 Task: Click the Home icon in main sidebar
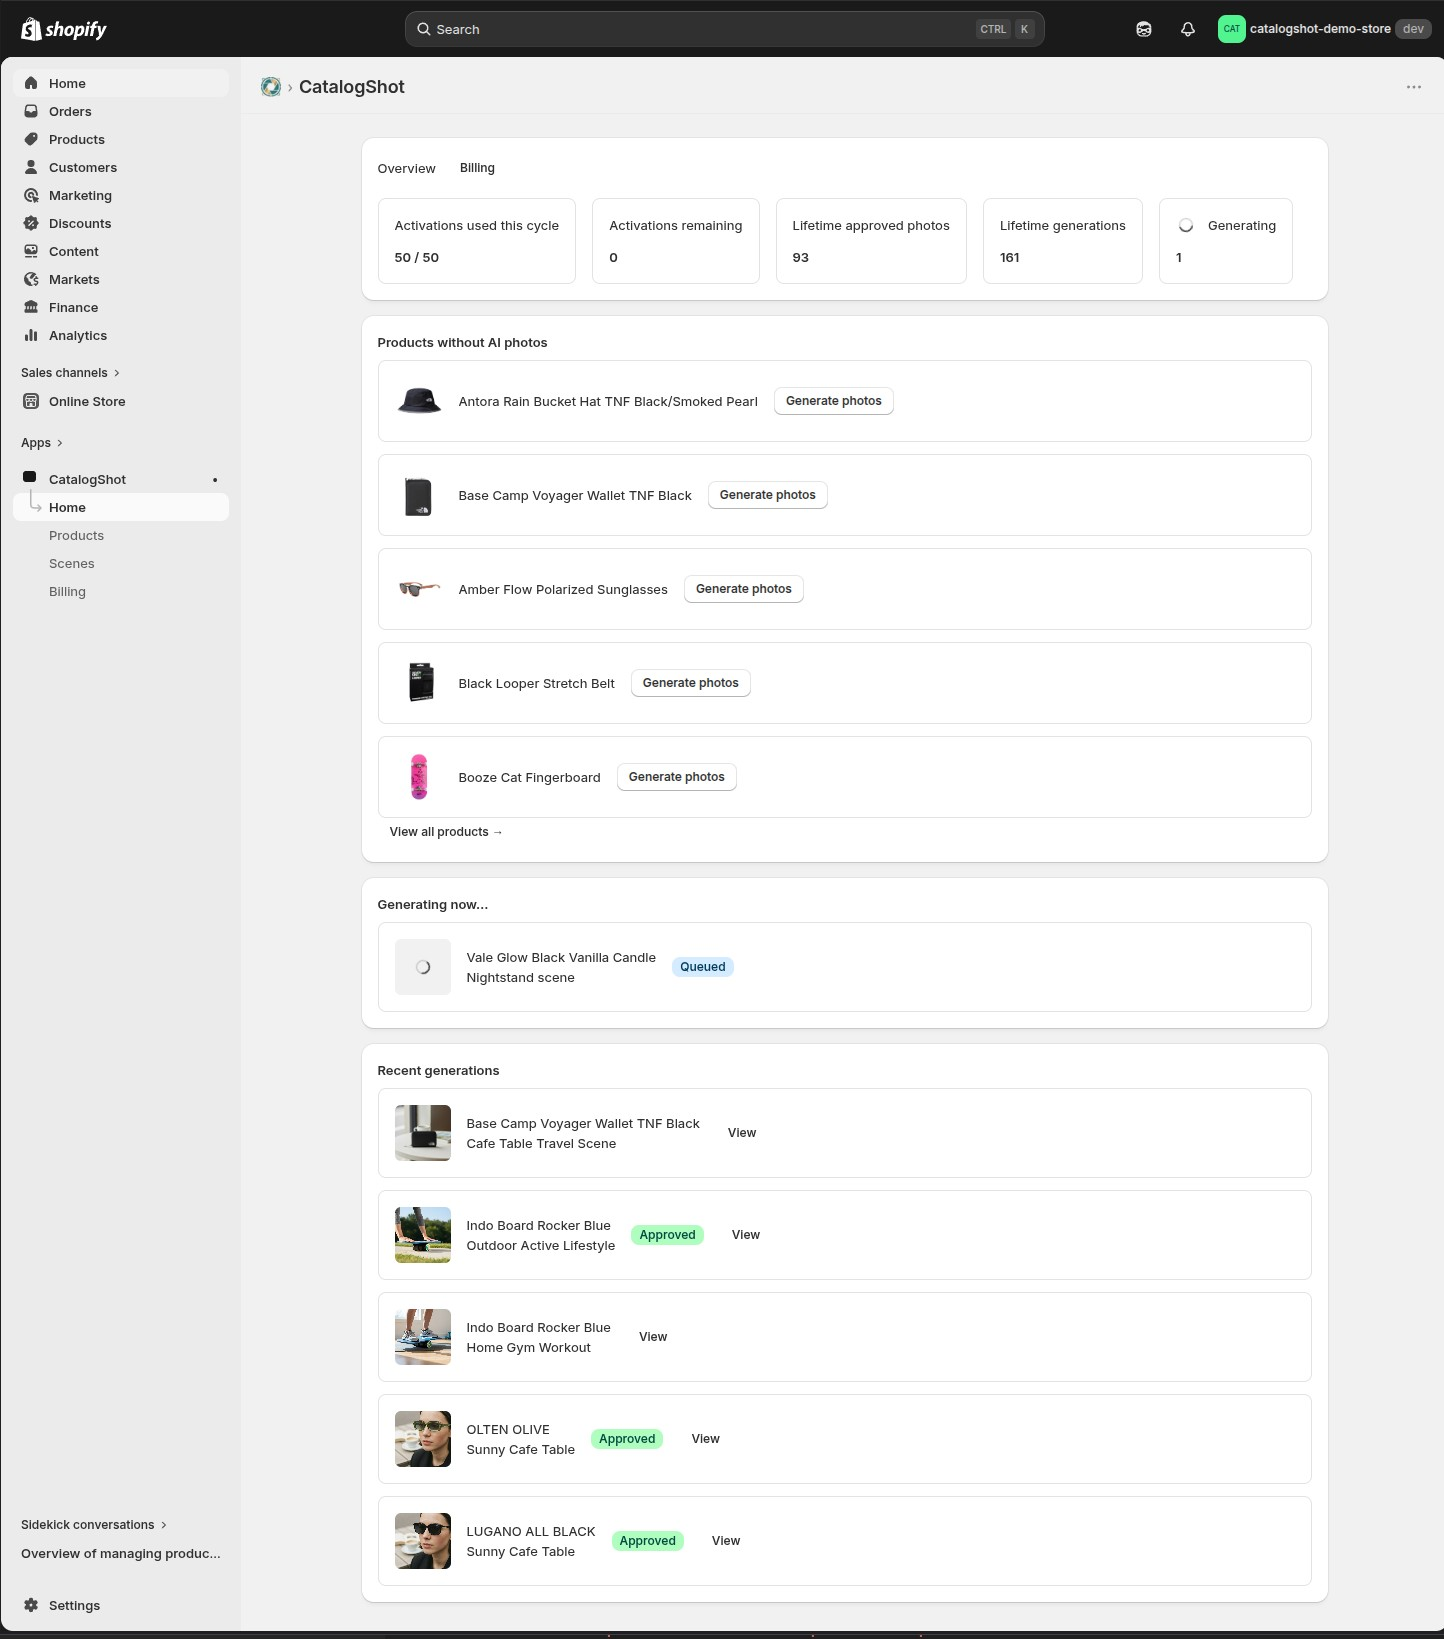pos(31,83)
